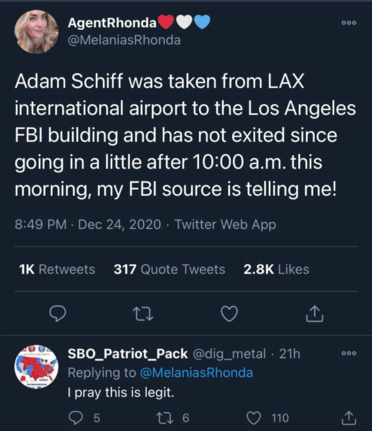Screen dimensions: 372x431
Task: View the 1K Retweets list
Action: pos(57,269)
